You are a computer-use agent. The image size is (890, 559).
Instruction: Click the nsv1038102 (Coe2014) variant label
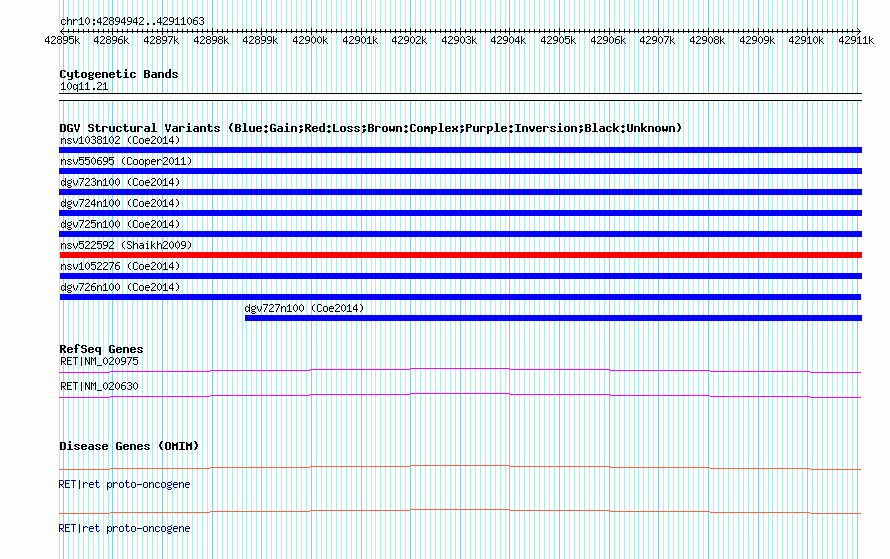[120, 140]
